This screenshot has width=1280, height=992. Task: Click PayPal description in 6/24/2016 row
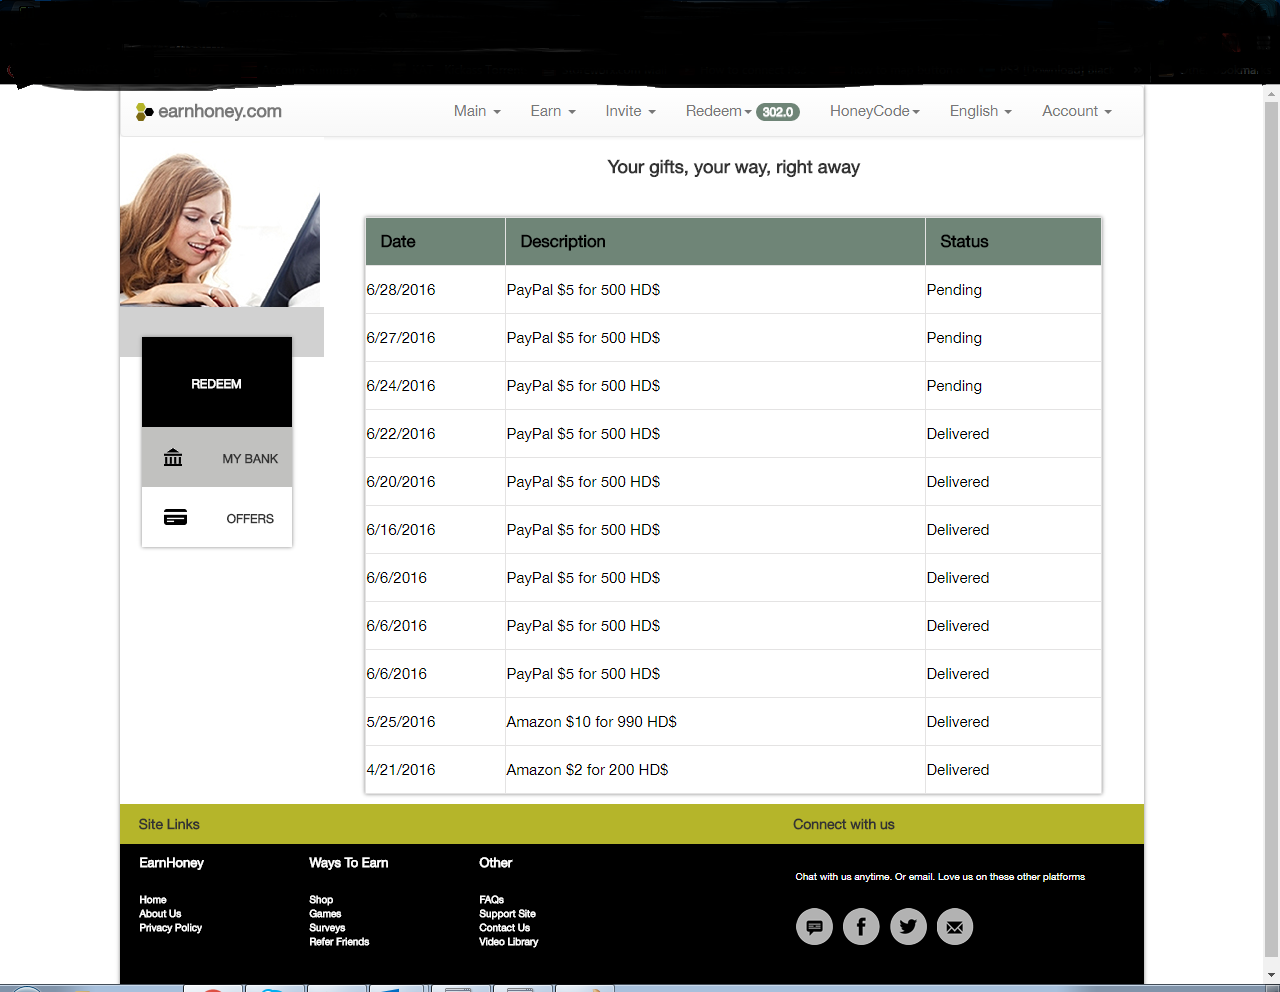(584, 386)
